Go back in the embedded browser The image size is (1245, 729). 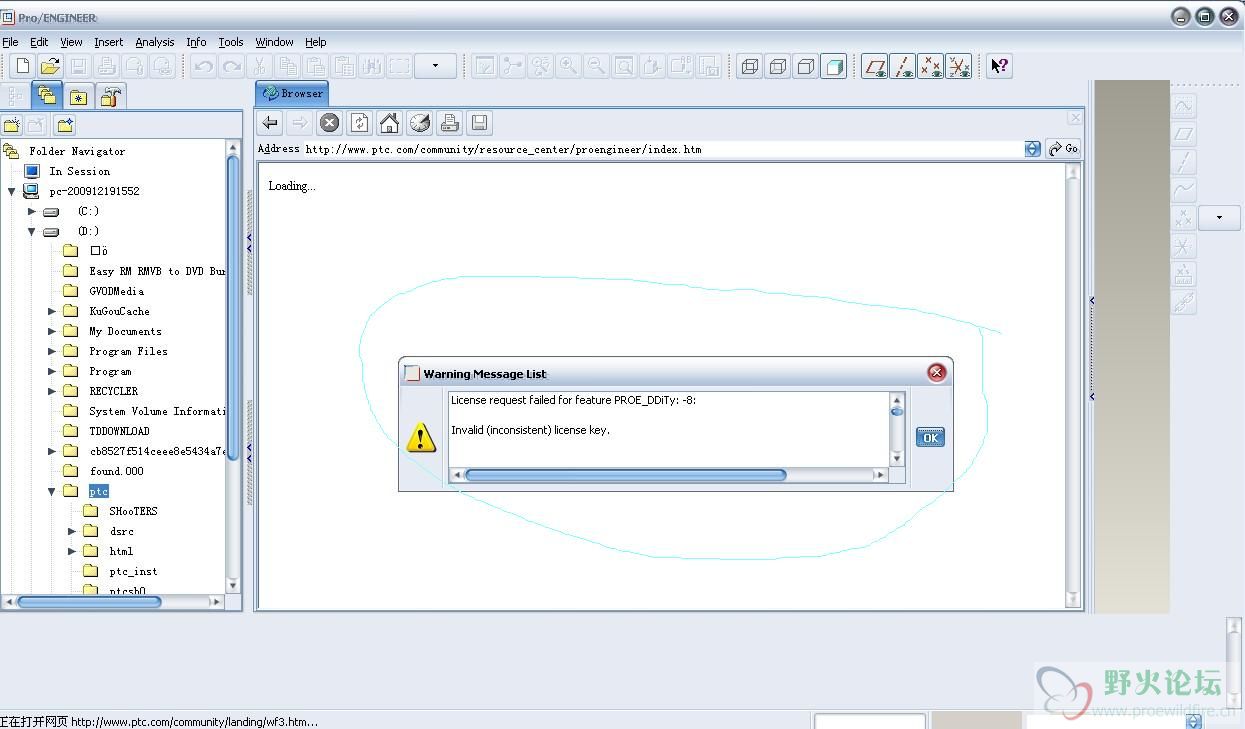[270, 123]
